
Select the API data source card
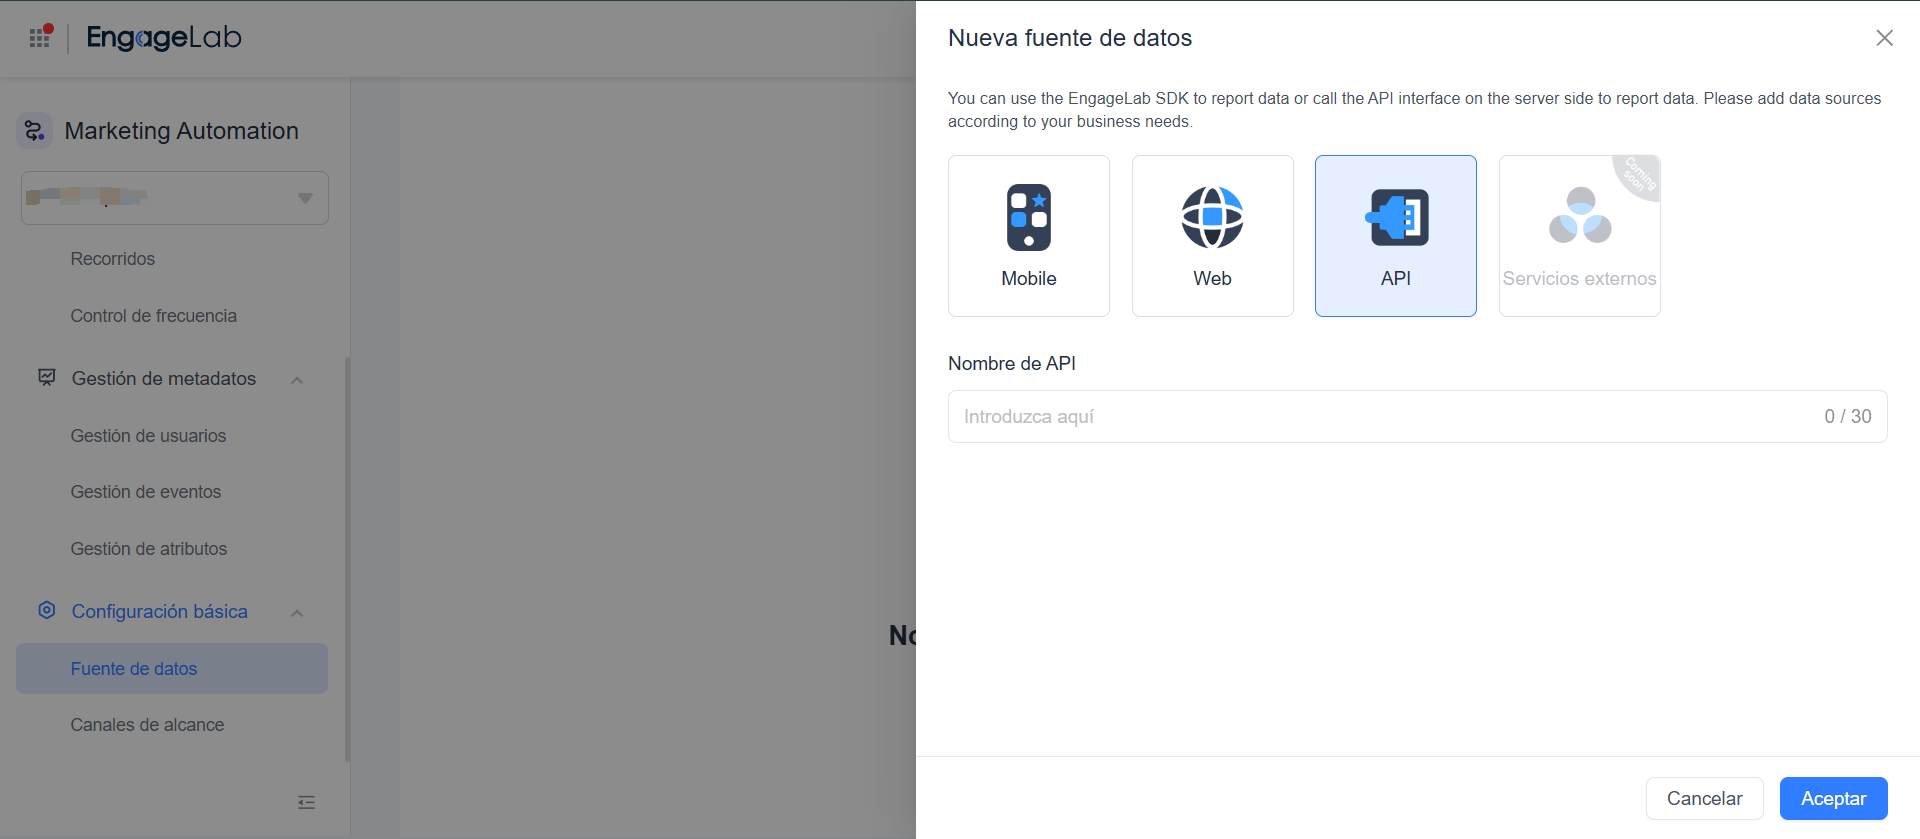pos(1396,236)
